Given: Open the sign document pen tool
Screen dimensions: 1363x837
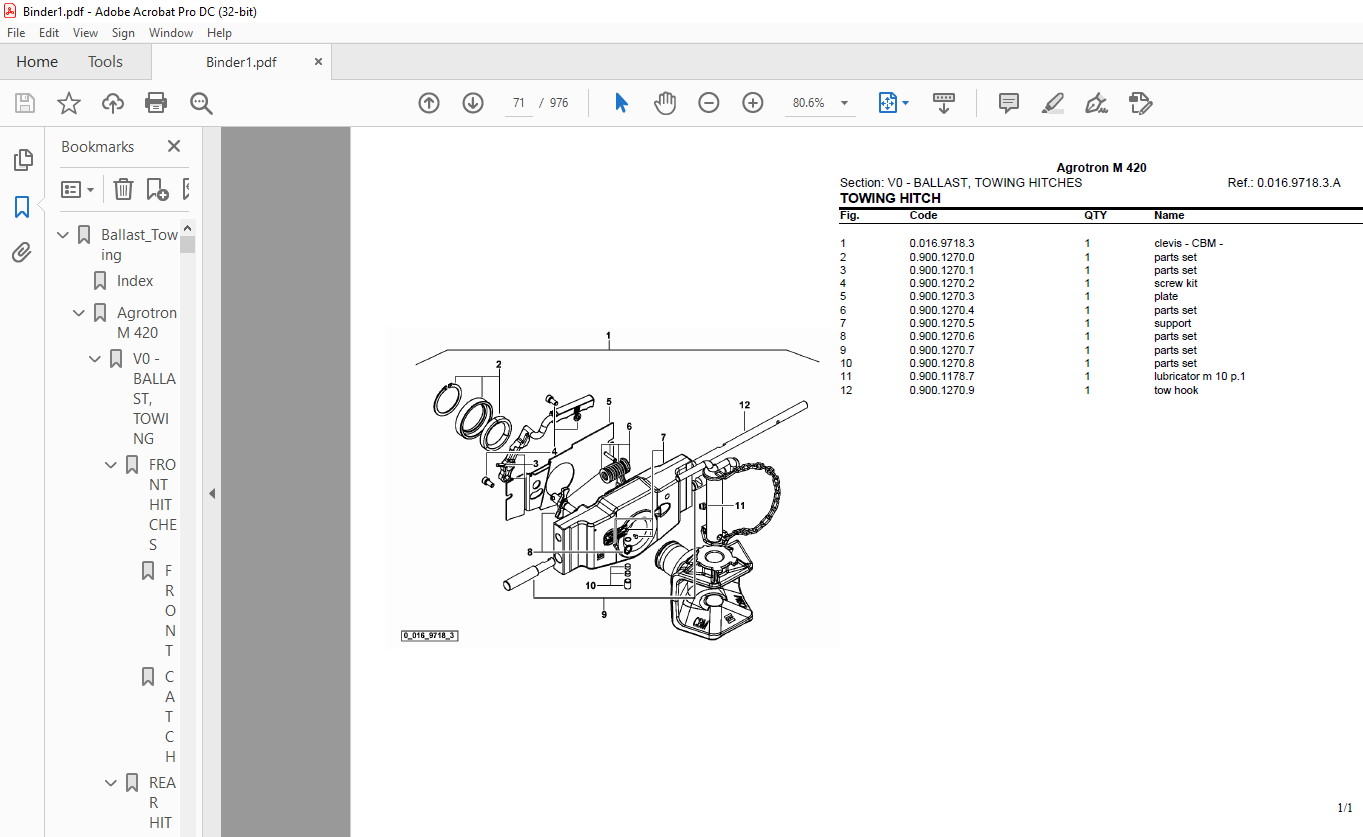Looking at the screenshot, I should tap(1096, 103).
